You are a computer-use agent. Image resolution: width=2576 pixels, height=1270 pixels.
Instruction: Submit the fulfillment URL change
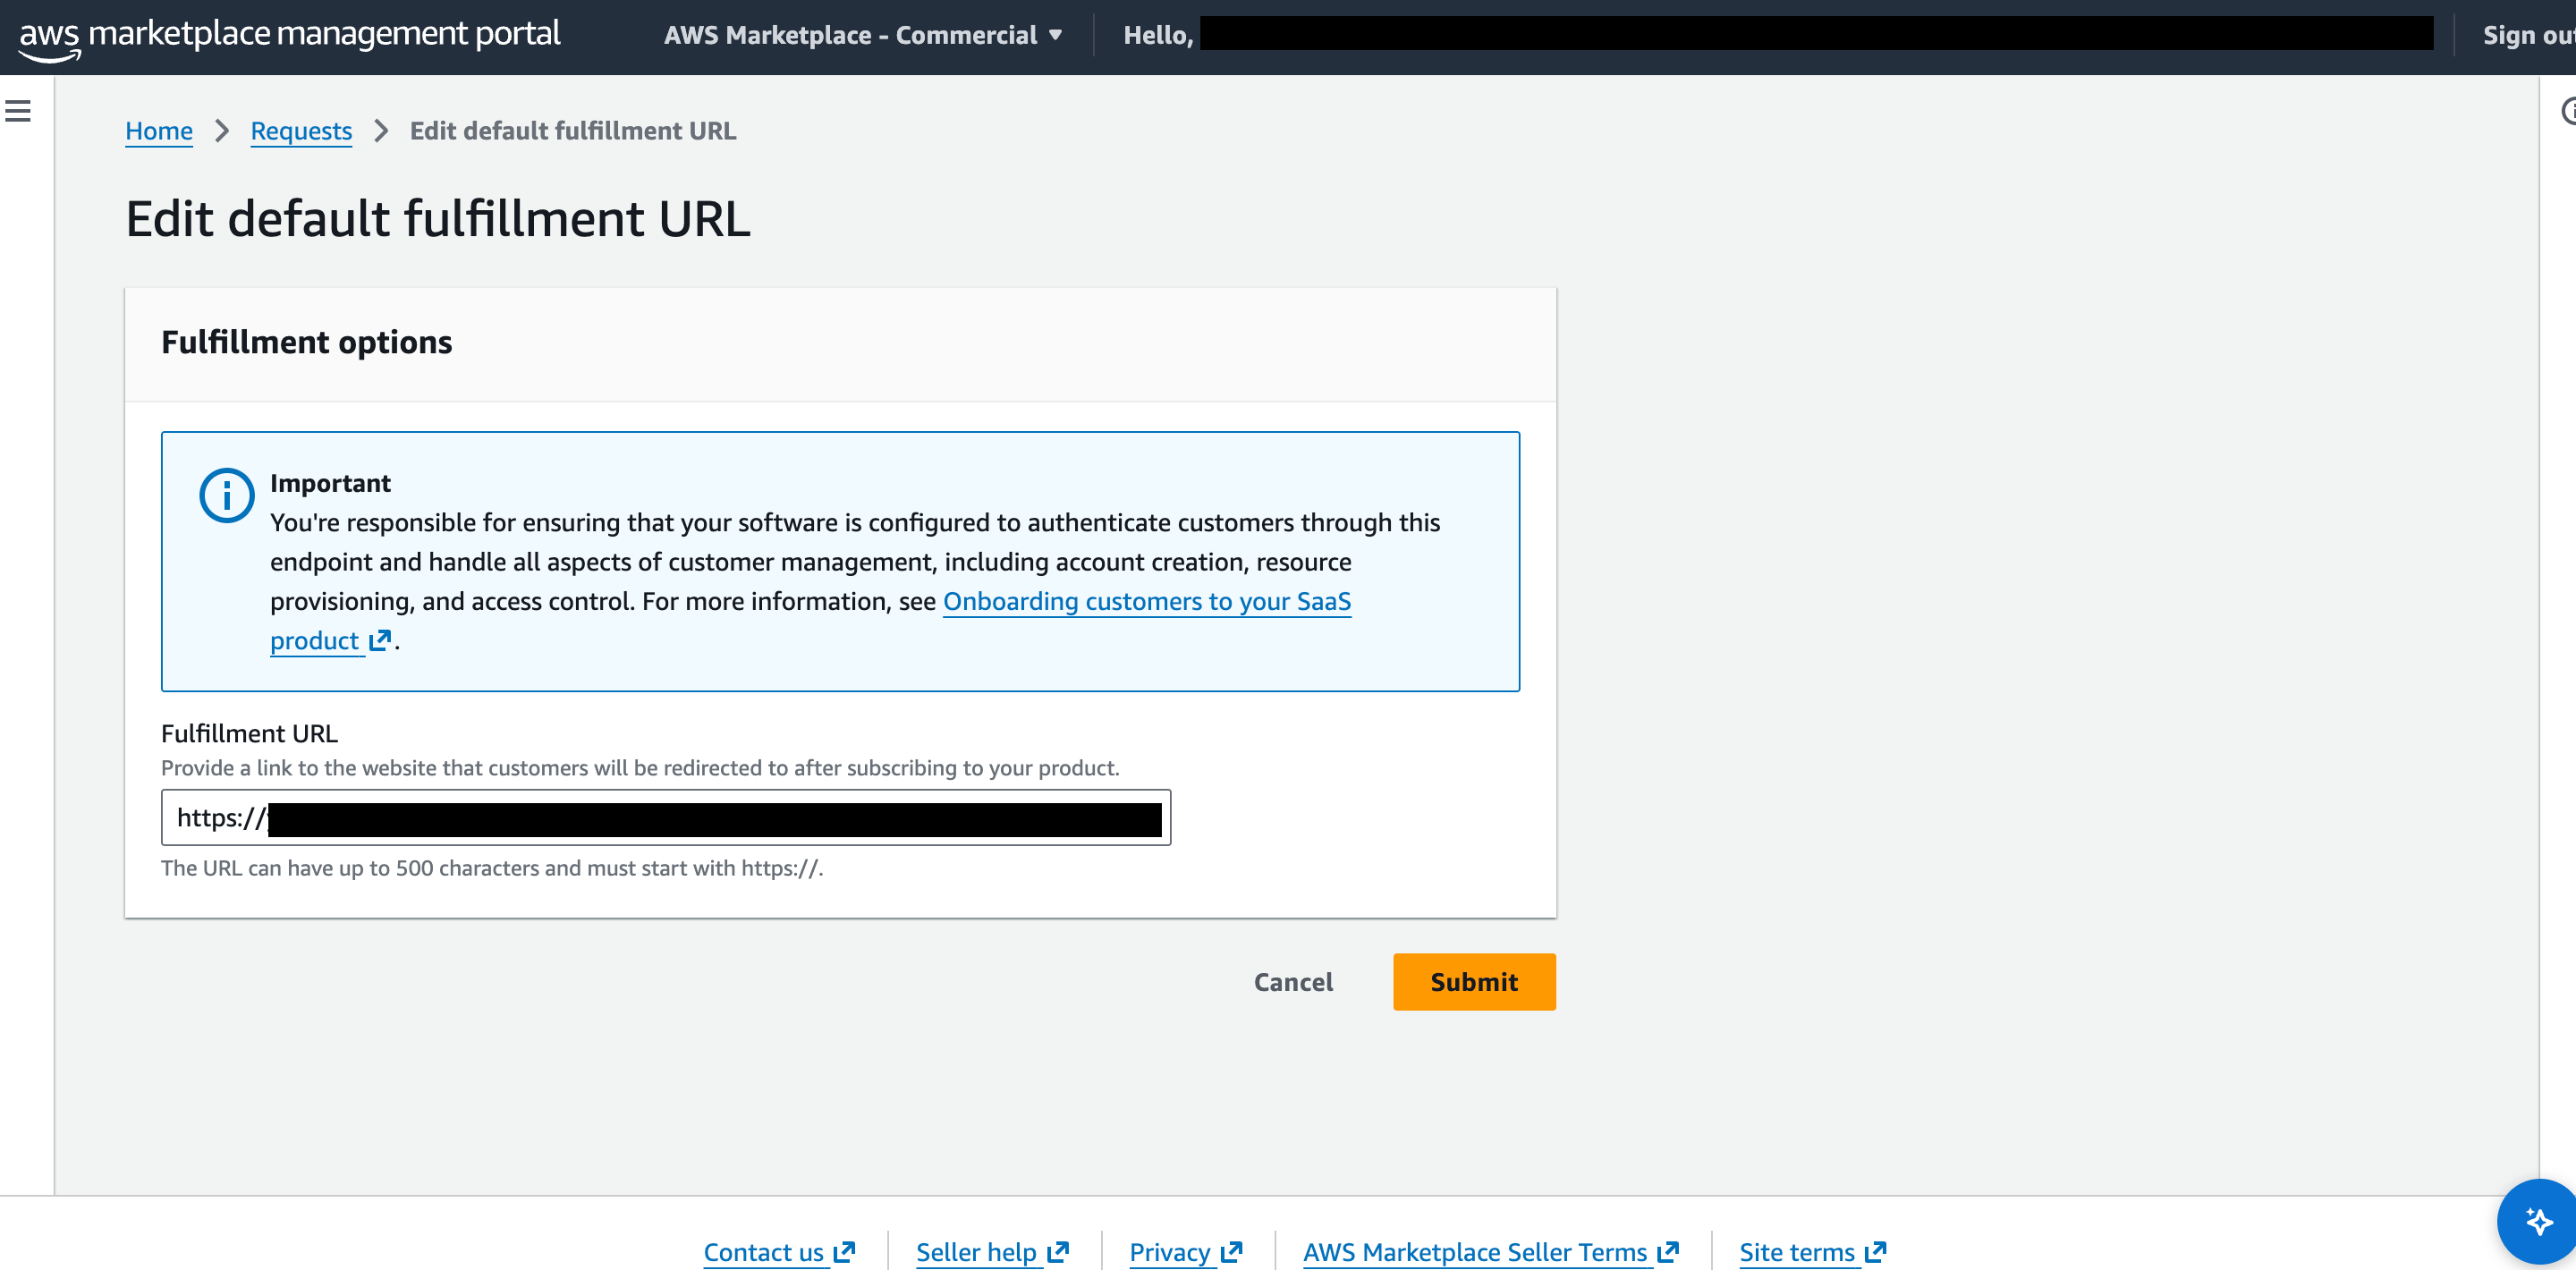(x=1474, y=982)
